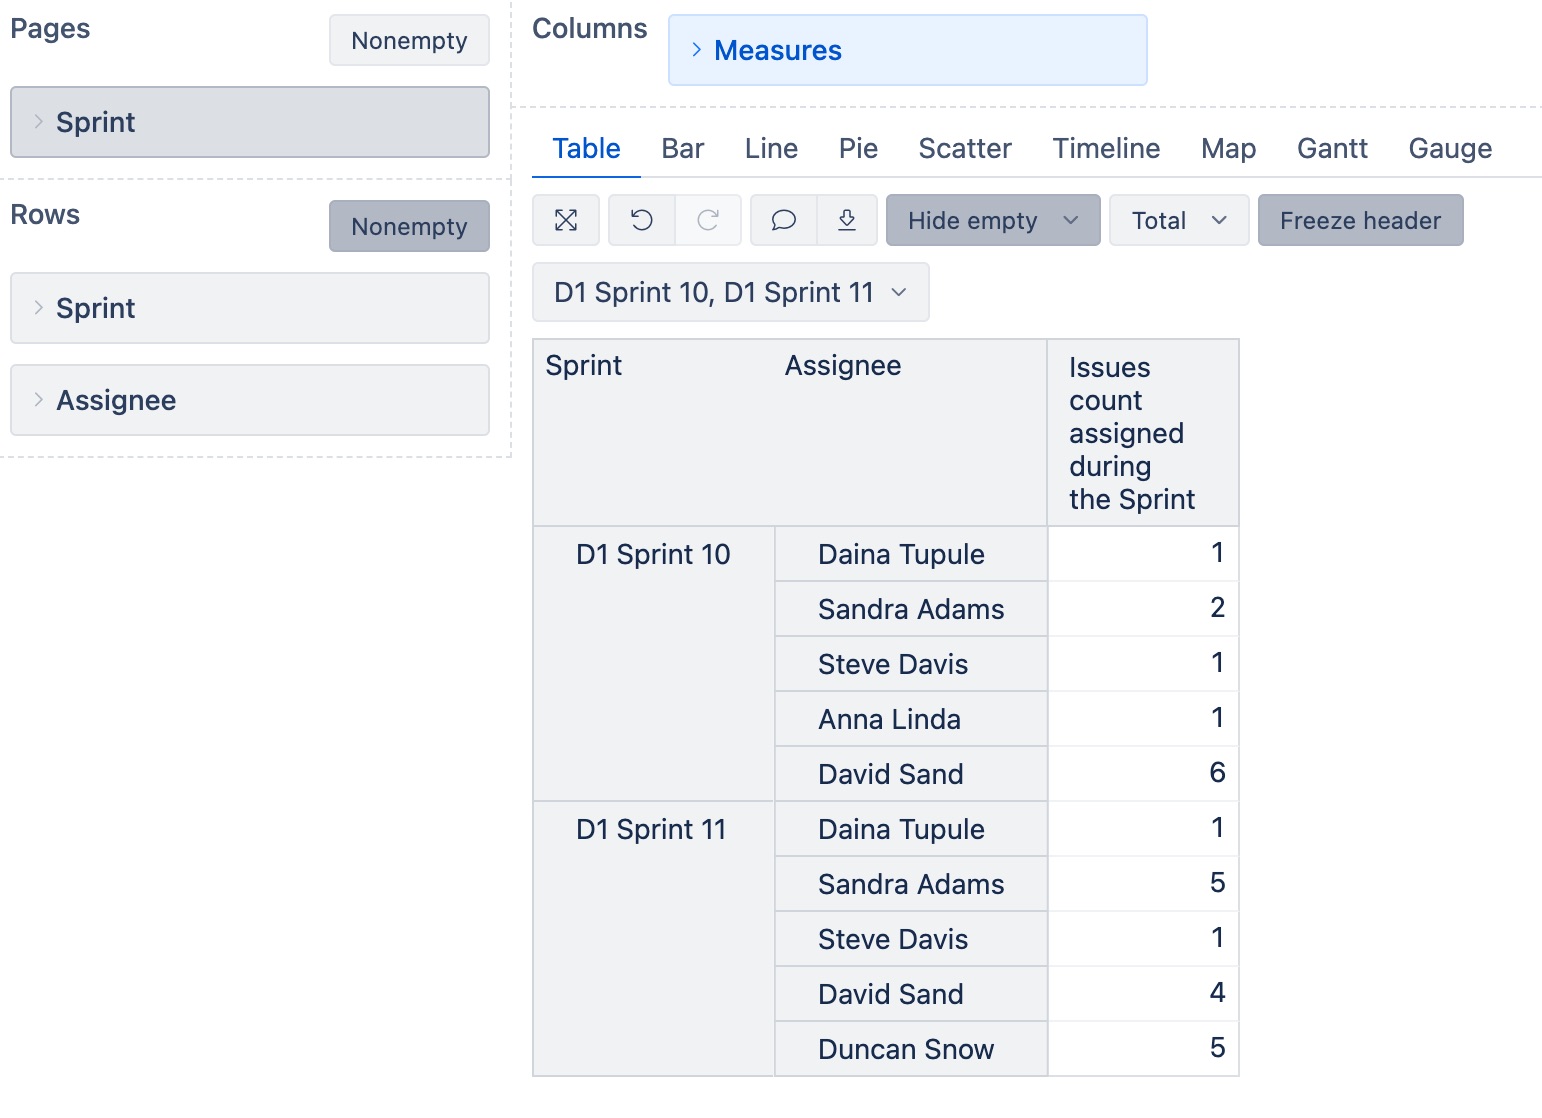Click the Issues count assigned during the Sprint header
This screenshot has height=1118, width=1542.
coord(1143,433)
